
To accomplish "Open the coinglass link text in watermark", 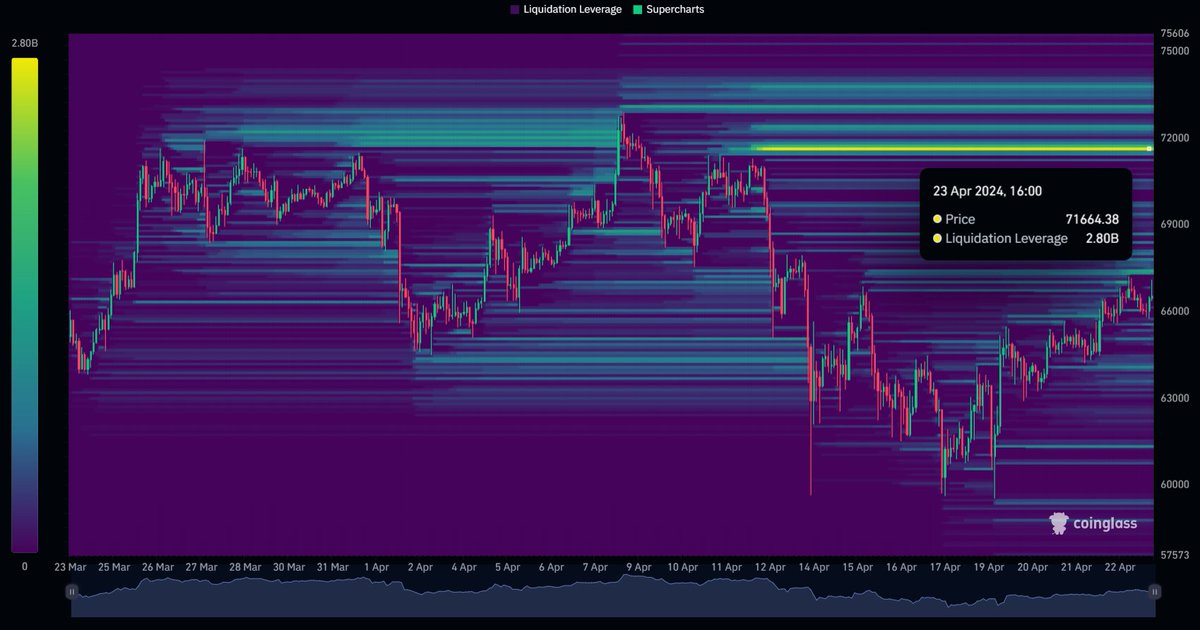I will tap(1105, 522).
